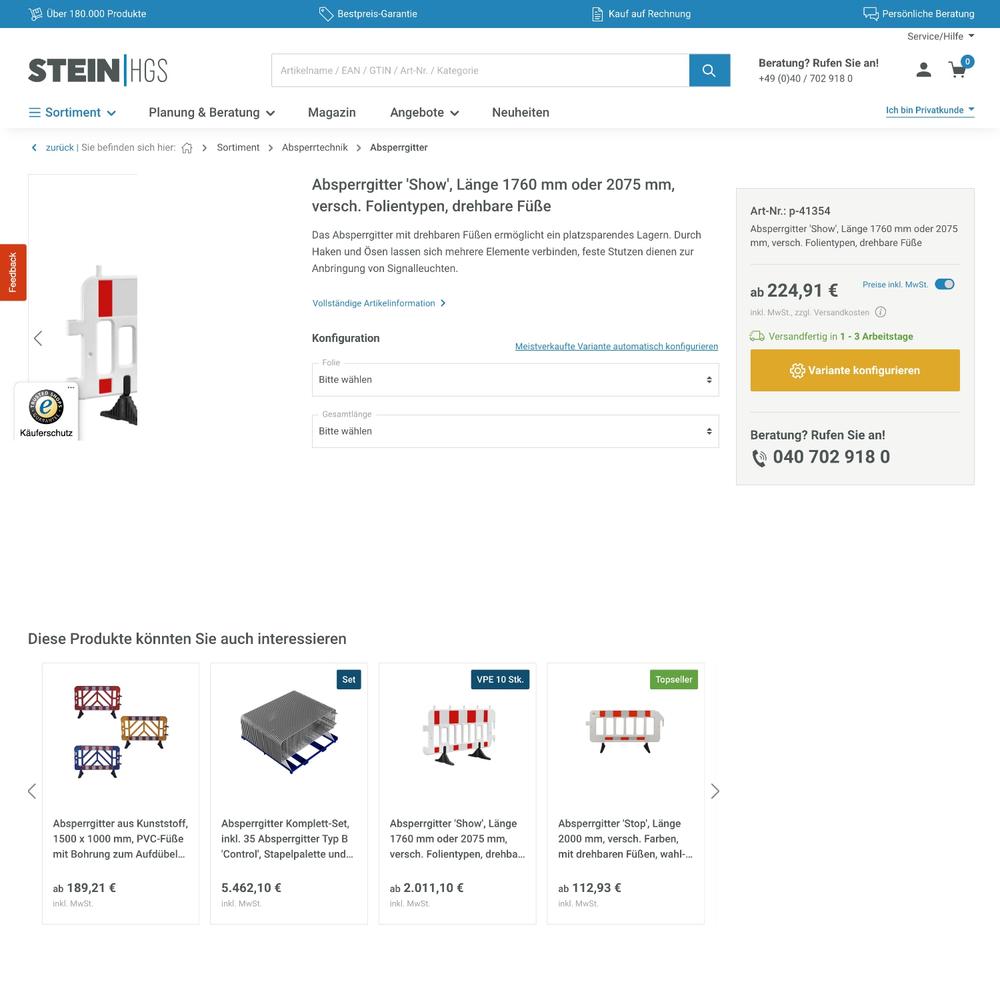
Task: Open the Magazin menu item
Action: (x=332, y=112)
